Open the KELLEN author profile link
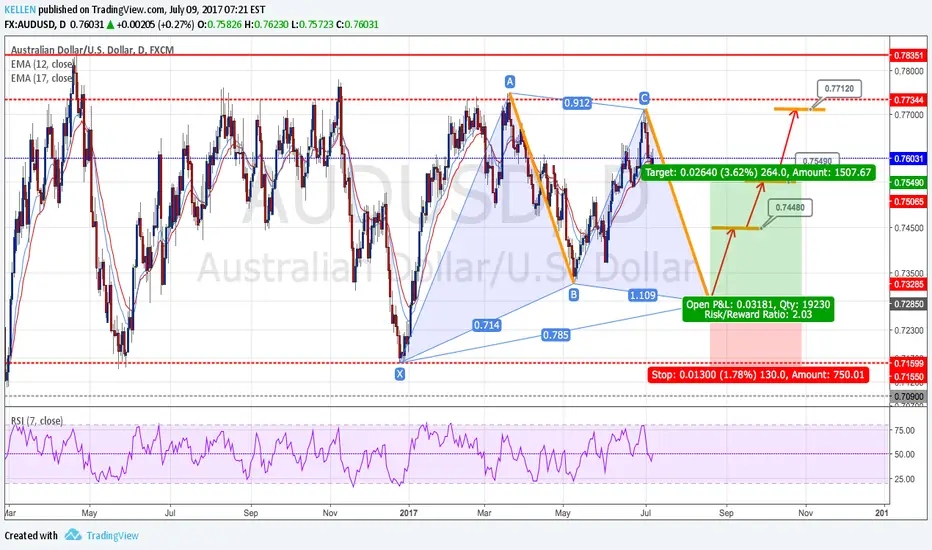932x550 pixels. [x=20, y=10]
